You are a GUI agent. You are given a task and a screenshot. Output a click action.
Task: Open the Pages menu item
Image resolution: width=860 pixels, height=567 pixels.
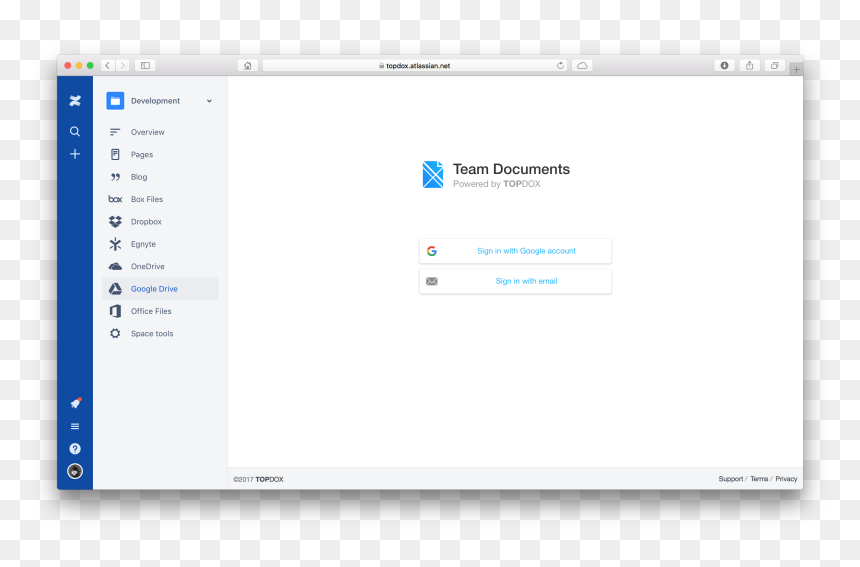[x=160, y=155]
